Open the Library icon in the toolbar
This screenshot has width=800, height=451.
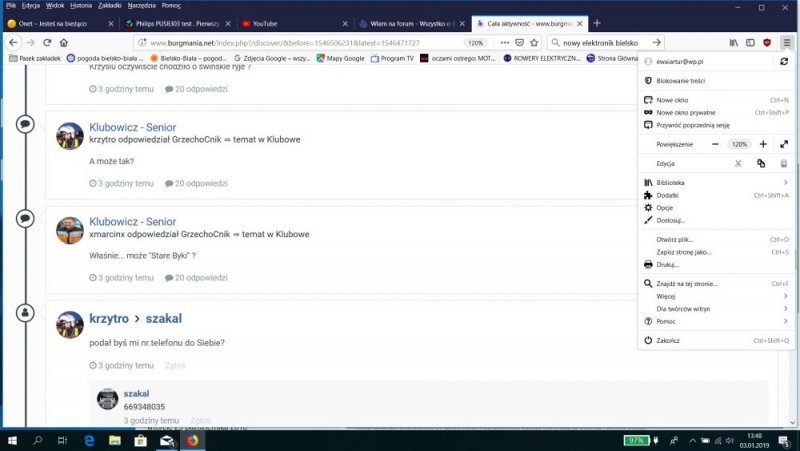click(x=733, y=43)
